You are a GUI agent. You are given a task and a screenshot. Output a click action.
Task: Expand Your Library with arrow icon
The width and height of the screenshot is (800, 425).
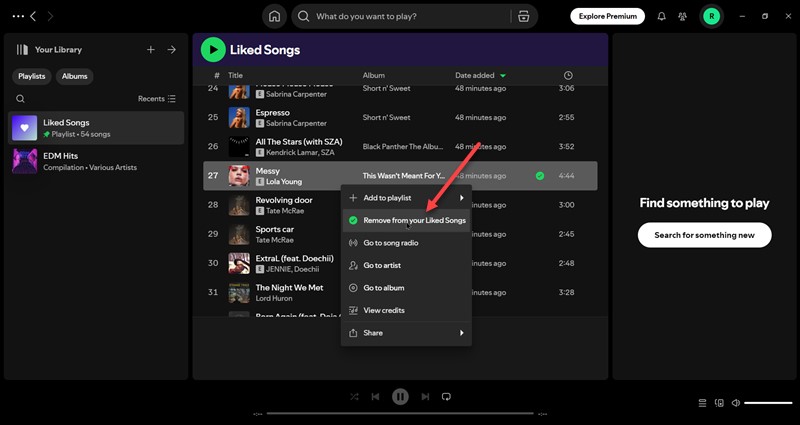tap(172, 49)
